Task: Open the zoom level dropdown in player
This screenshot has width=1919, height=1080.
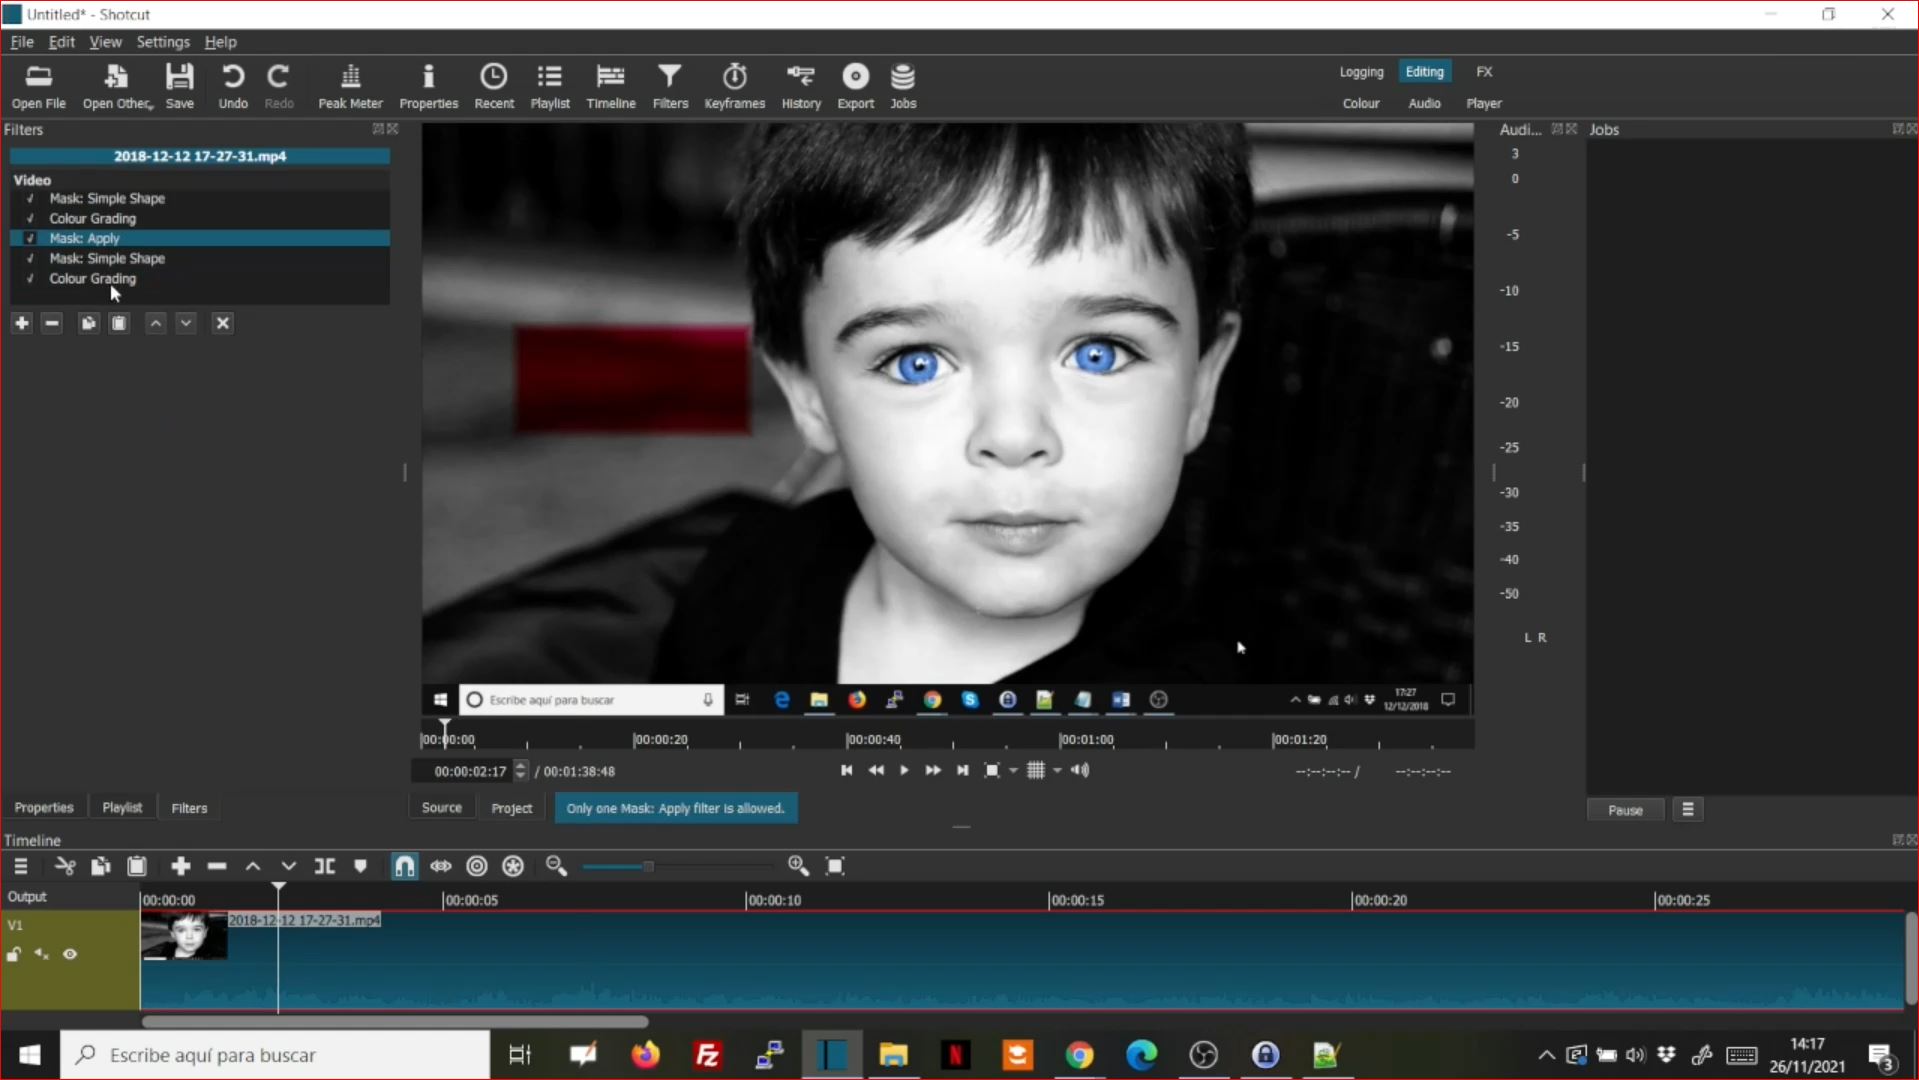Action: [1013, 771]
